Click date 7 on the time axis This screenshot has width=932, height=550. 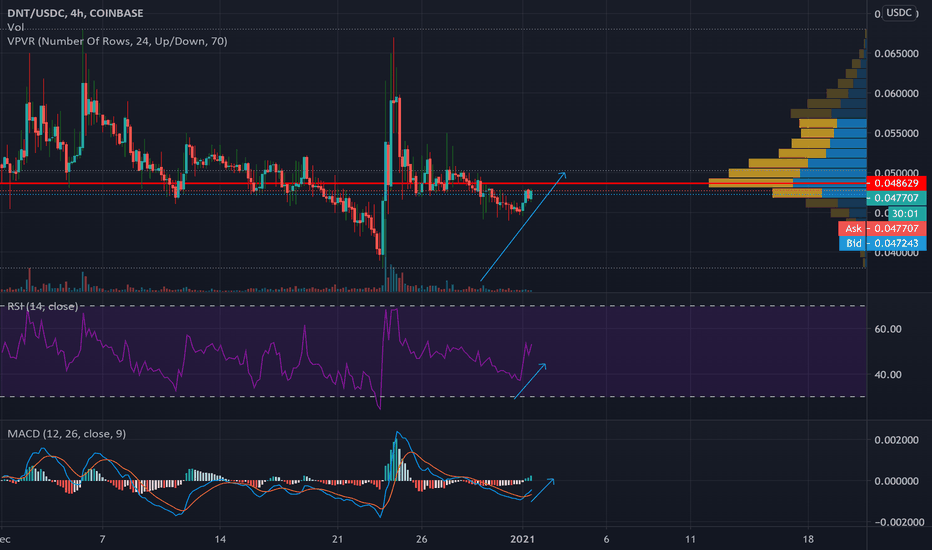(x=102, y=539)
